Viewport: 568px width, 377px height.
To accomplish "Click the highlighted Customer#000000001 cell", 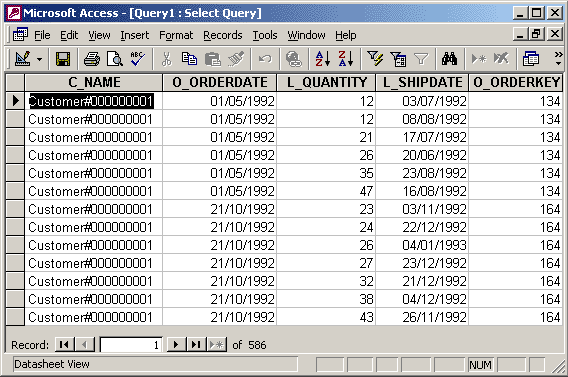I will 94,101.
